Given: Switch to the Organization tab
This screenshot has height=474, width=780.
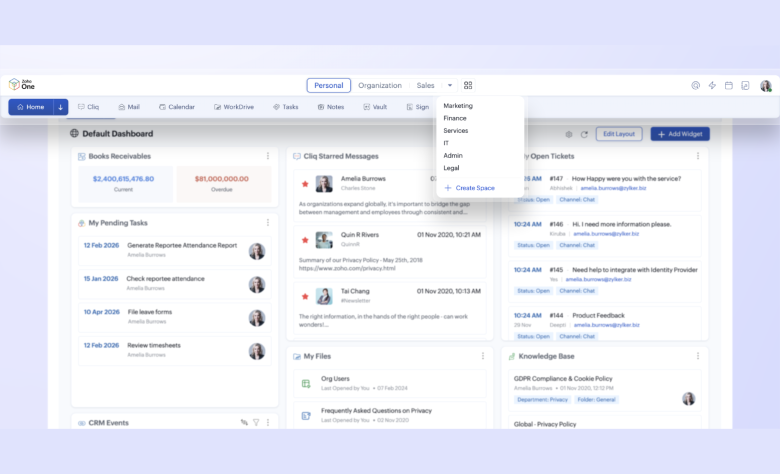Looking at the screenshot, I should (380, 86).
